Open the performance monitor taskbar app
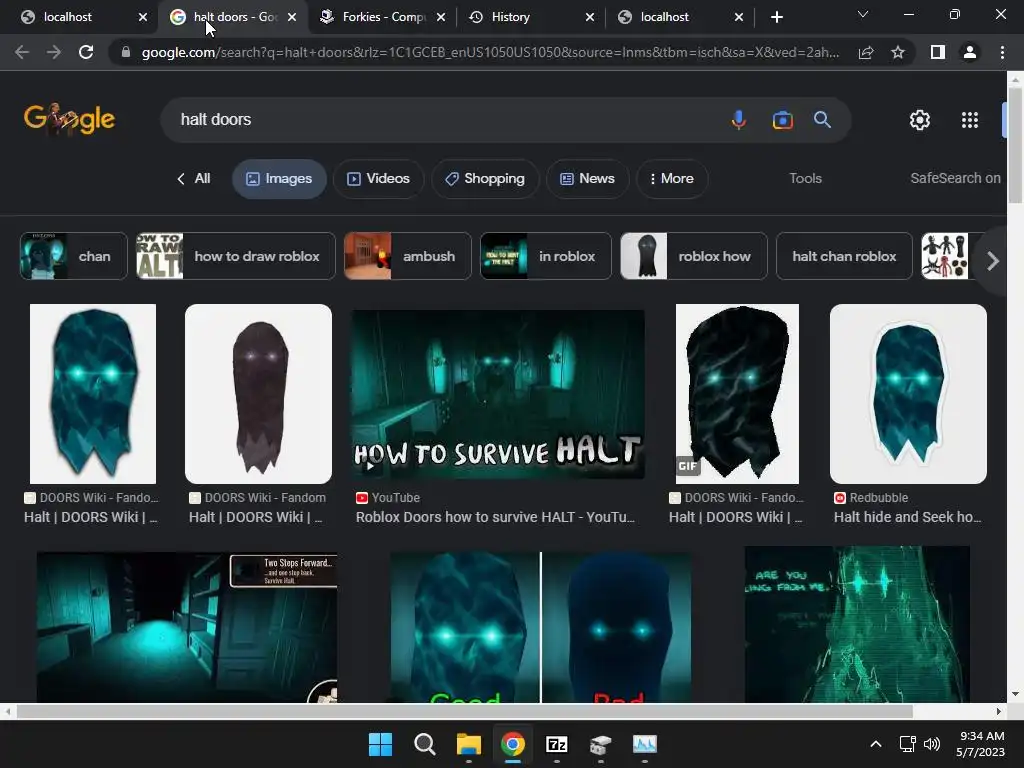Viewport: 1024px width, 768px height. pyautogui.click(x=645, y=744)
